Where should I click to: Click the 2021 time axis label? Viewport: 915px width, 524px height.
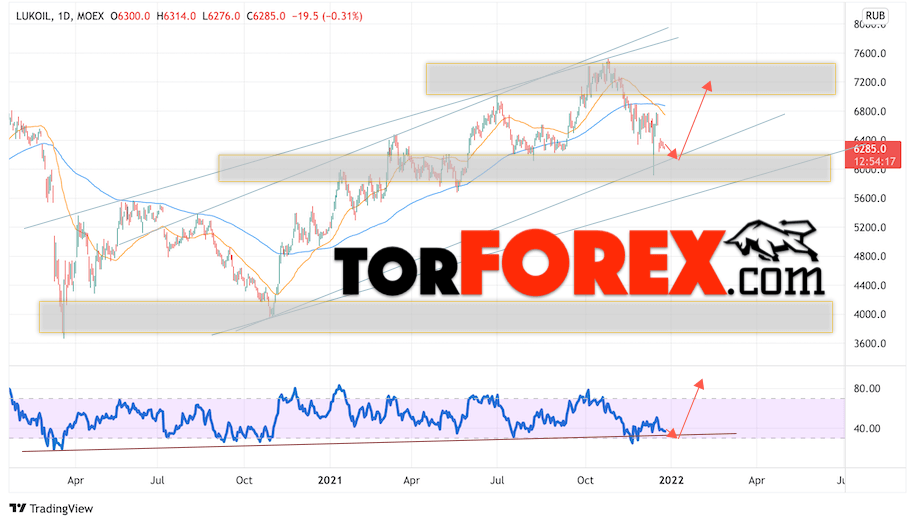click(x=329, y=480)
